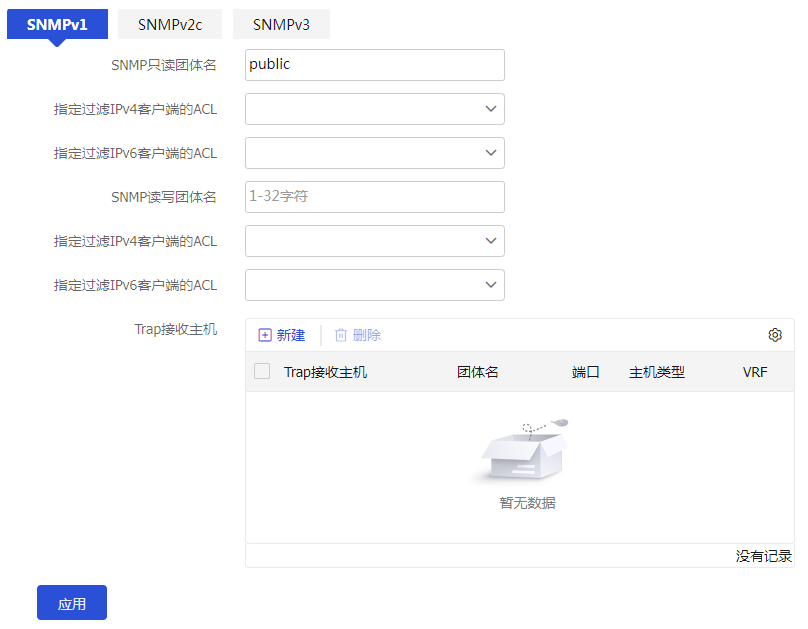
Task: Click the plus icon for 新建
Action: click(265, 335)
